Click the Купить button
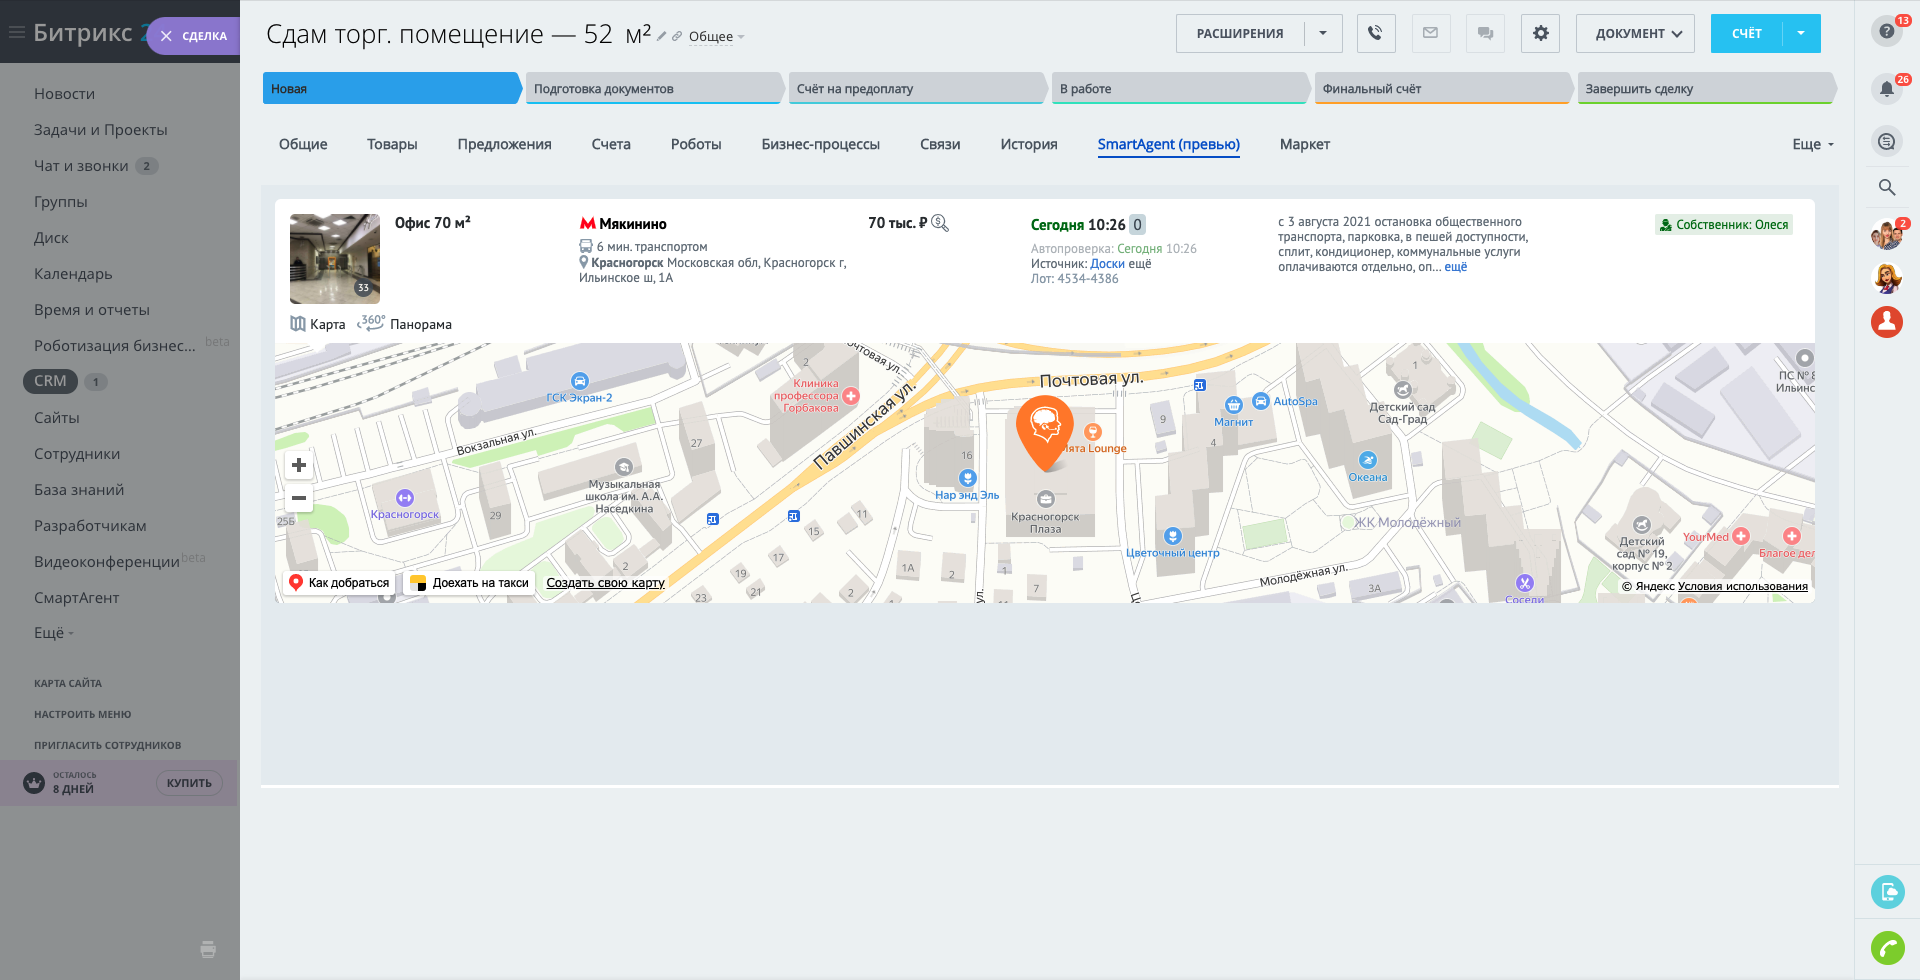Image resolution: width=1920 pixels, height=980 pixels. coord(189,783)
